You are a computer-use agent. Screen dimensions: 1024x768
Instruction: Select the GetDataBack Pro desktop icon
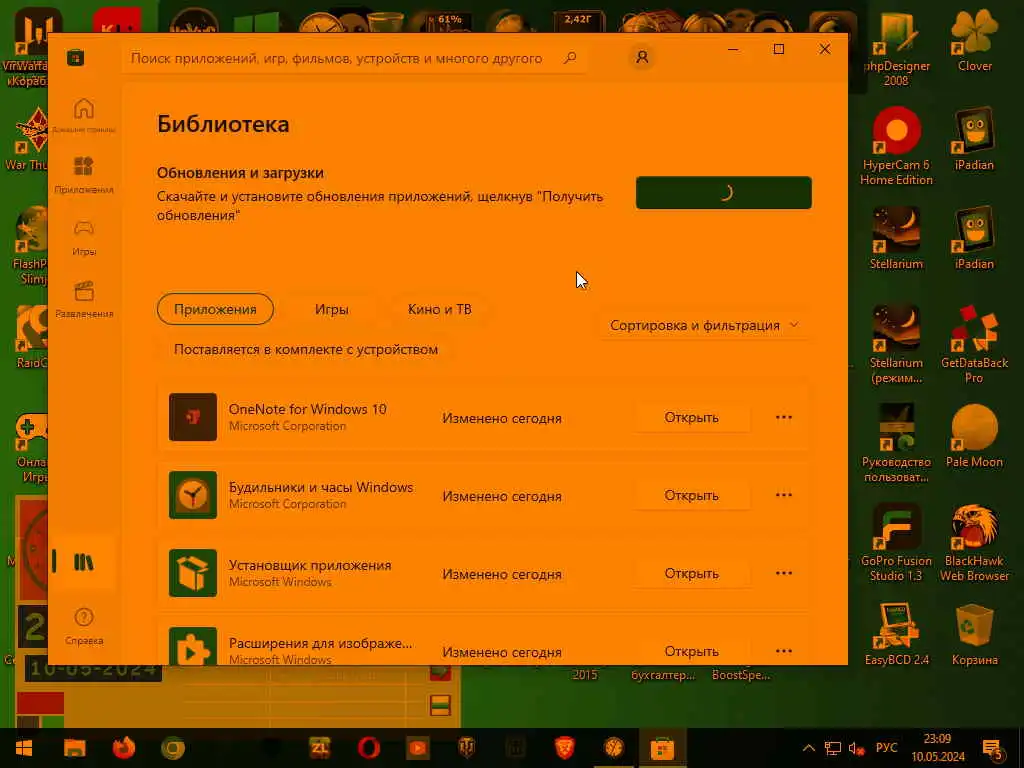coord(974,344)
